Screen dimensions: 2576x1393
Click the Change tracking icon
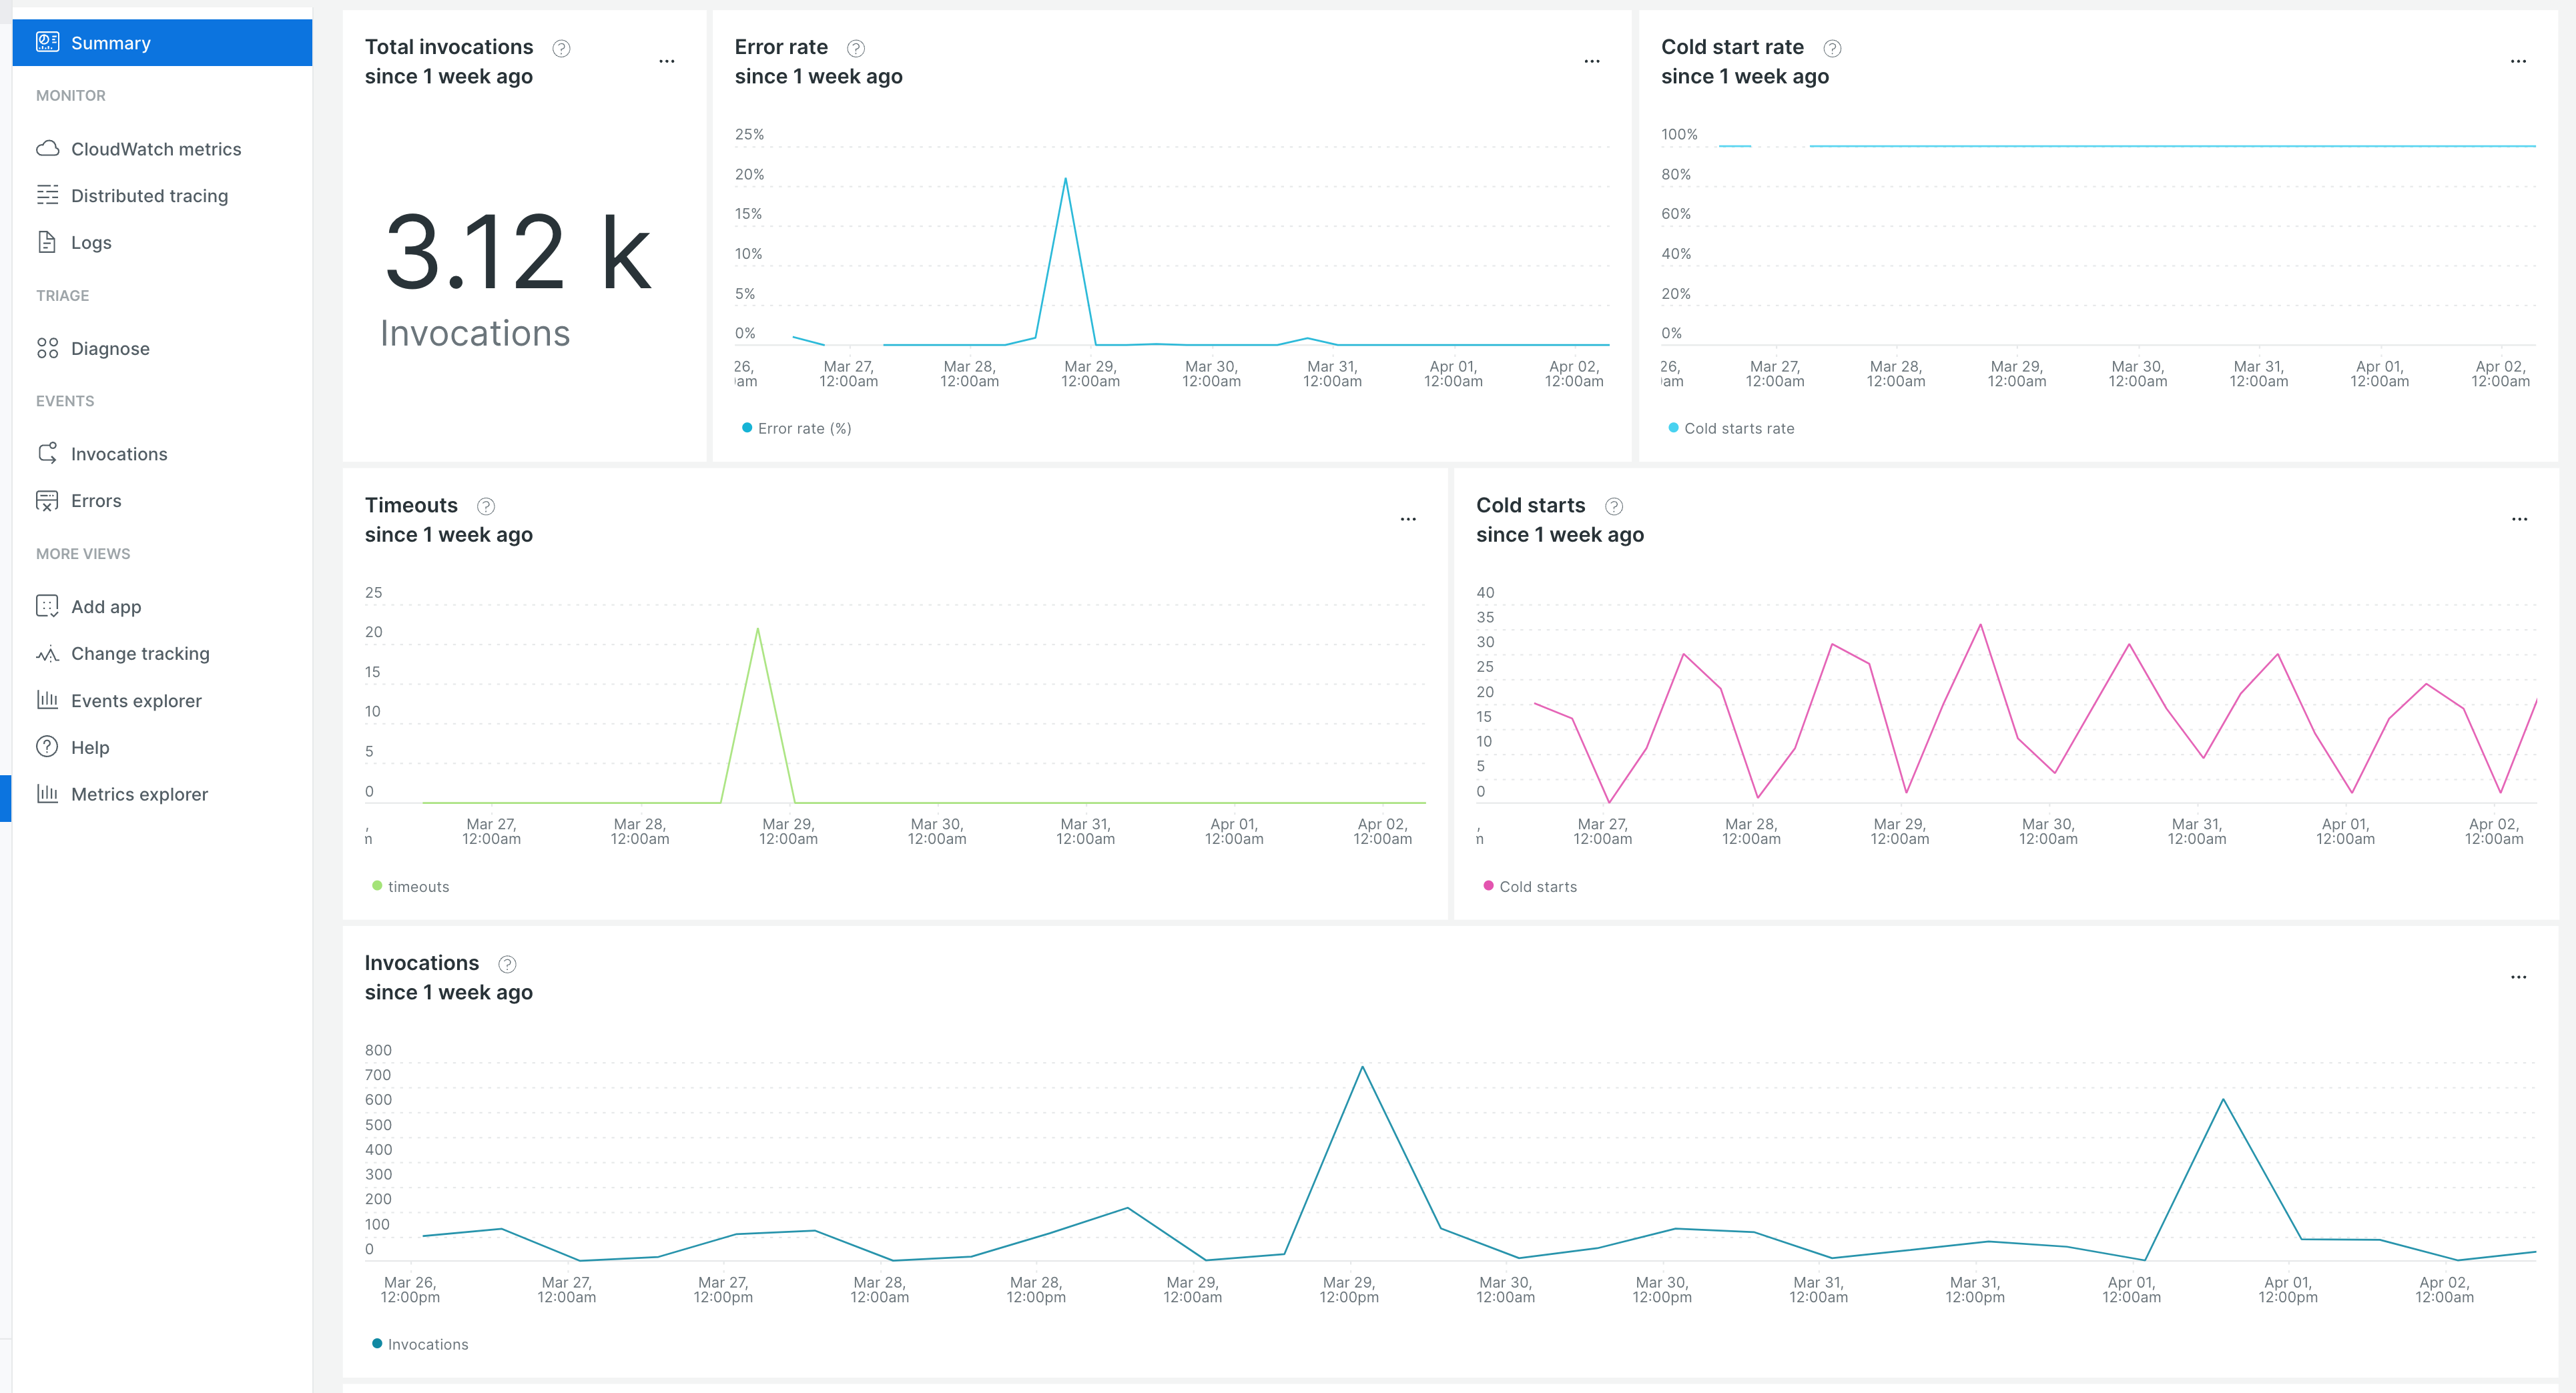tap(47, 654)
